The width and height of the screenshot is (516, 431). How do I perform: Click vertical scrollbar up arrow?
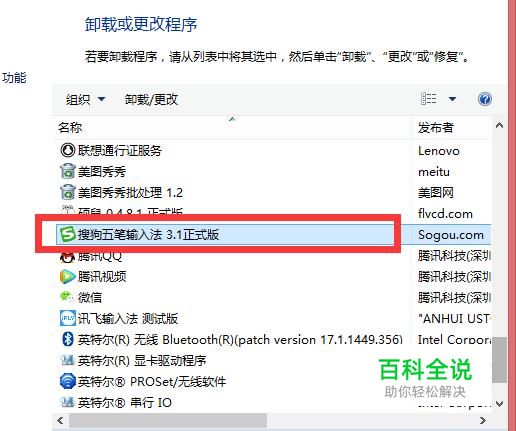pyautogui.click(x=499, y=126)
